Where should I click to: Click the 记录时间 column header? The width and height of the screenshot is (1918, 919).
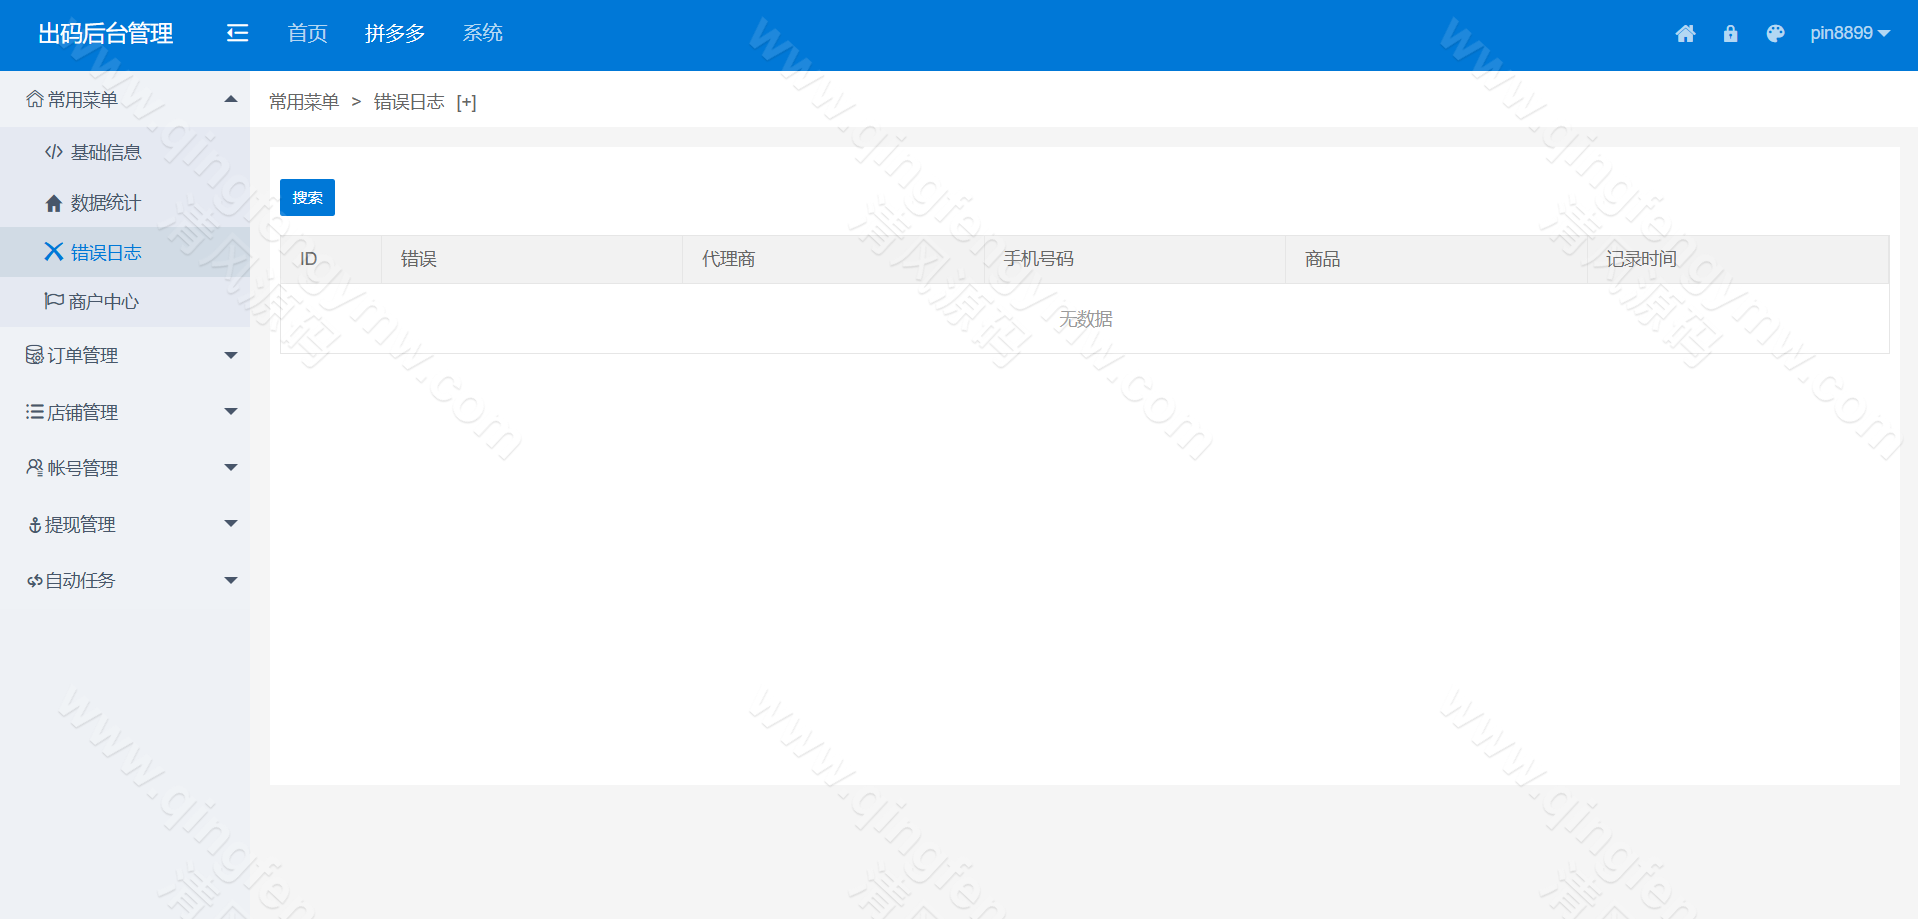[x=1641, y=259]
